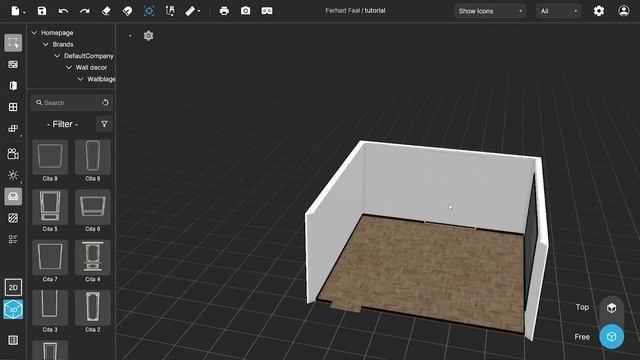
Task: Select the room drawing tool in sidebar
Action: pyautogui.click(x=13, y=42)
